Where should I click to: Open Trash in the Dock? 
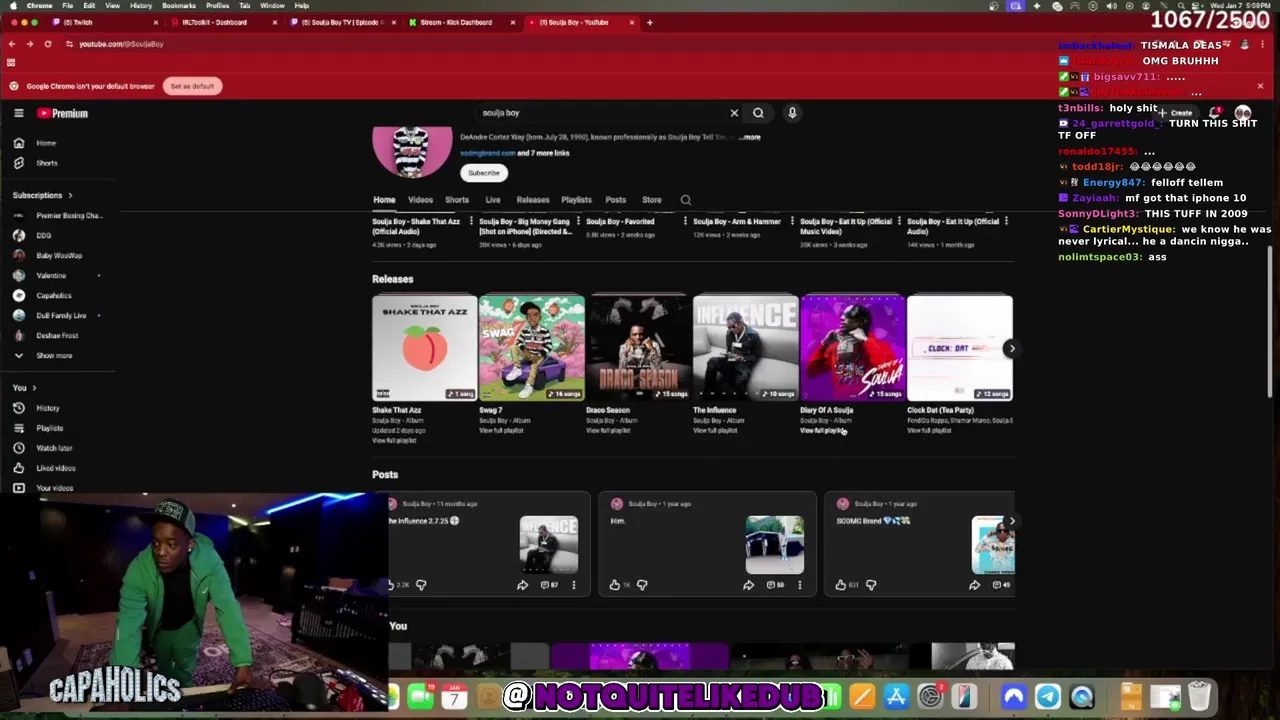(1199, 697)
